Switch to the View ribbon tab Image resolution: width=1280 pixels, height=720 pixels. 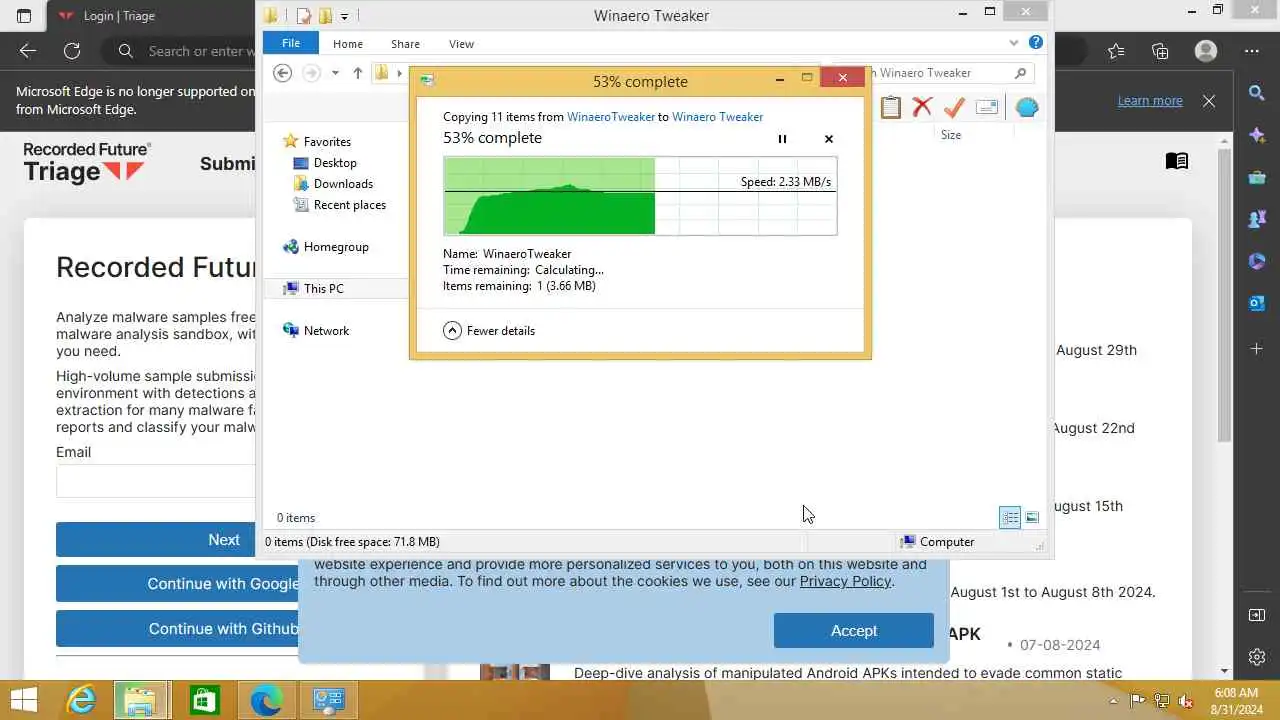pos(461,44)
